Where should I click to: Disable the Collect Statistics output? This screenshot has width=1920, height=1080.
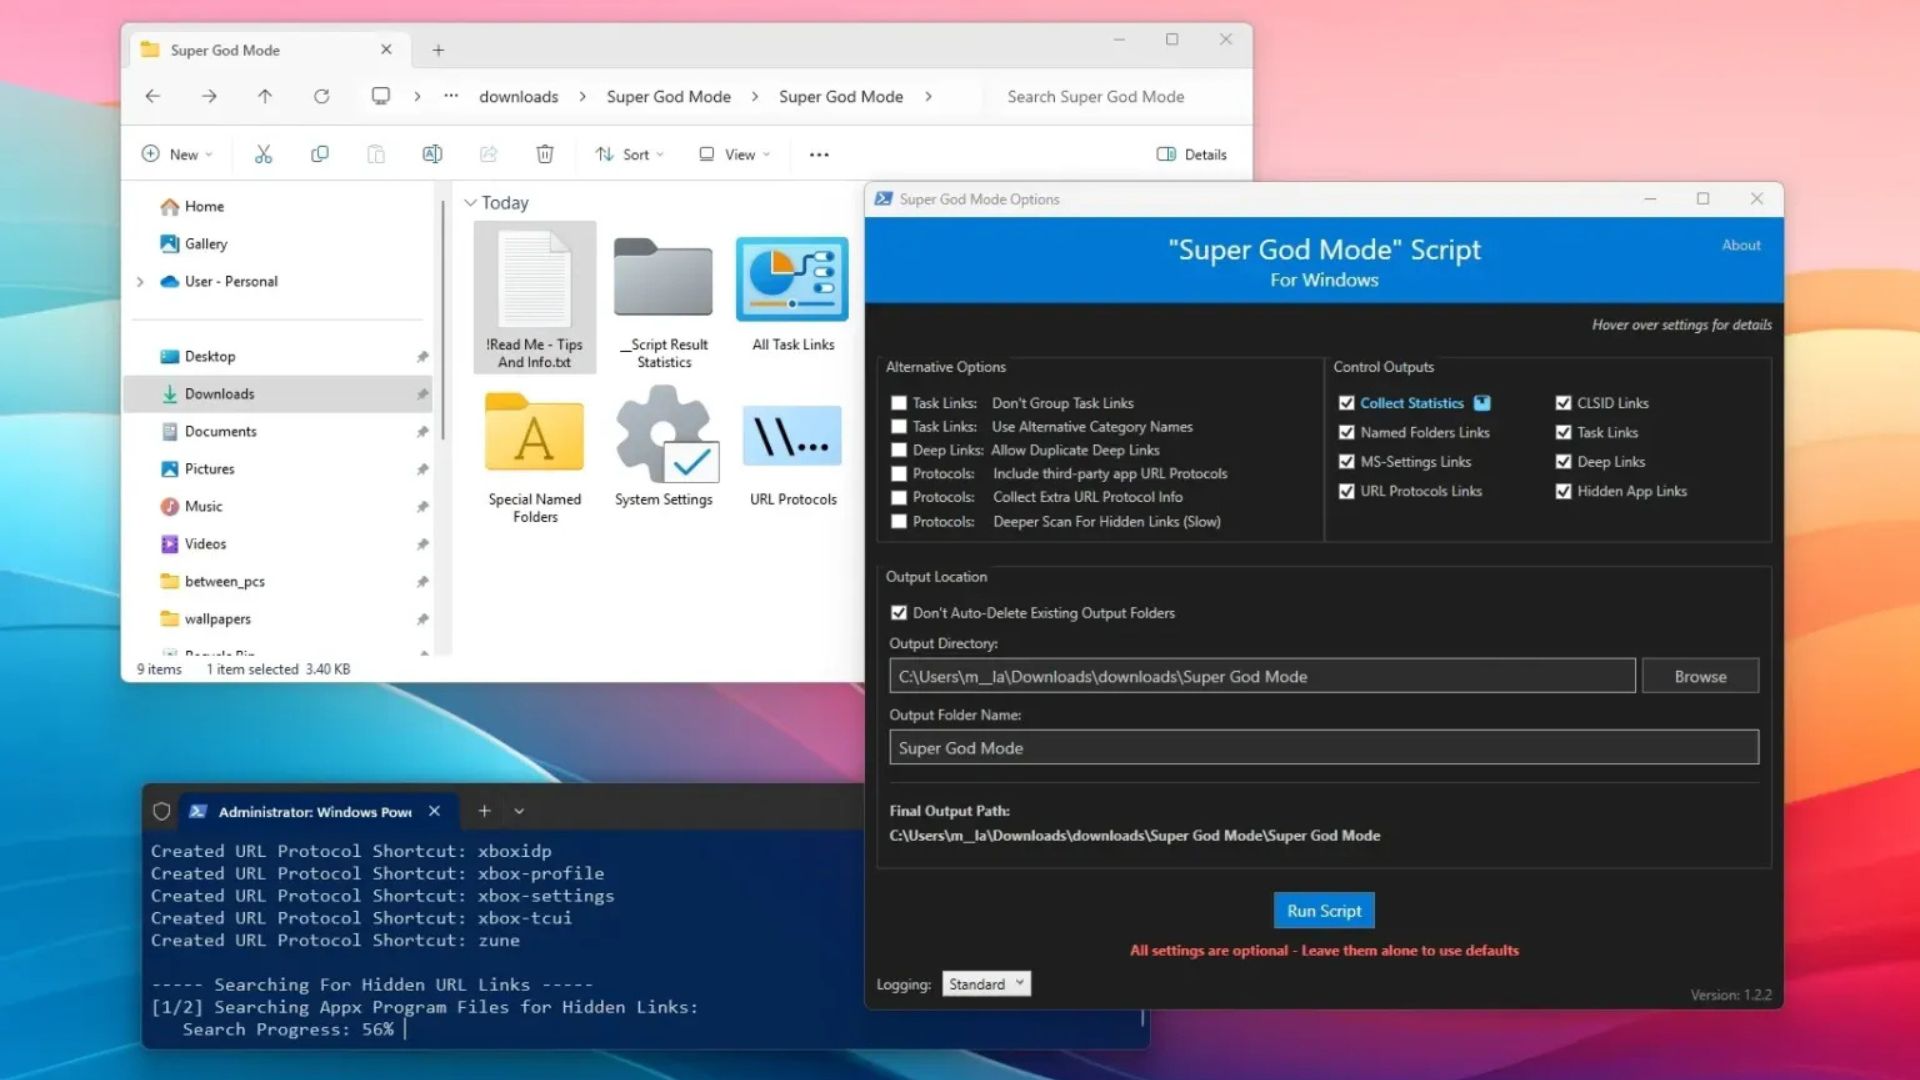coord(1347,402)
